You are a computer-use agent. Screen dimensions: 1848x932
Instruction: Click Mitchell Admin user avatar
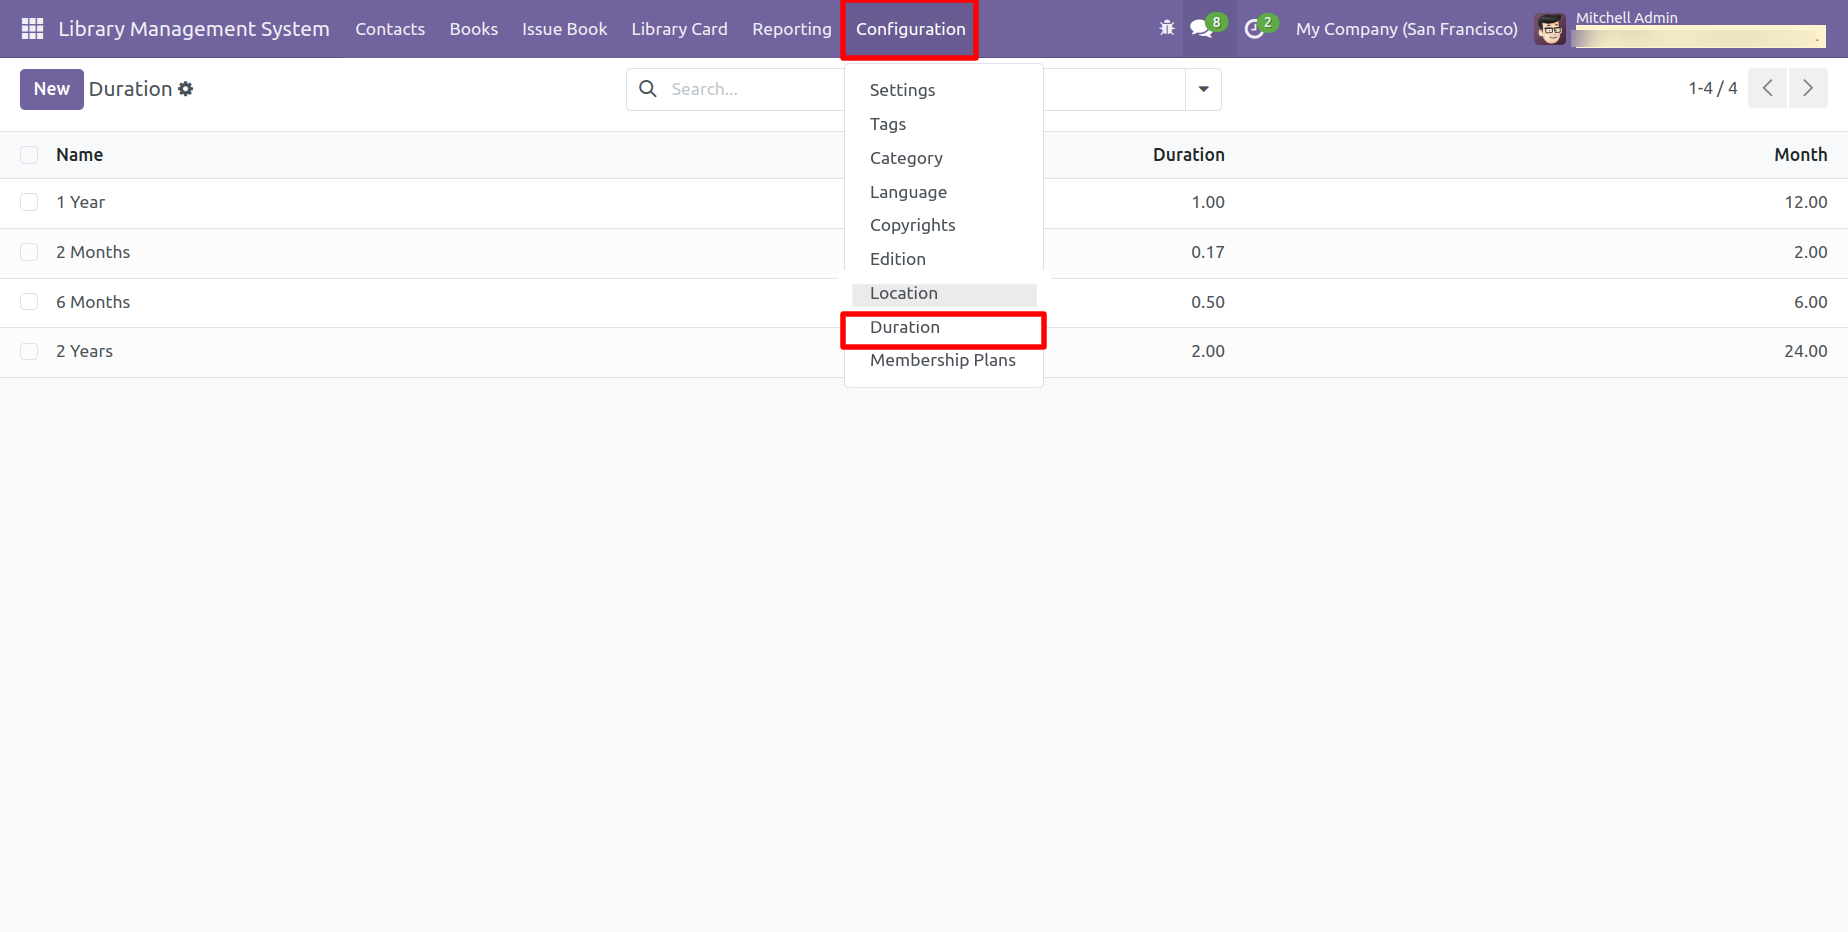(x=1550, y=29)
